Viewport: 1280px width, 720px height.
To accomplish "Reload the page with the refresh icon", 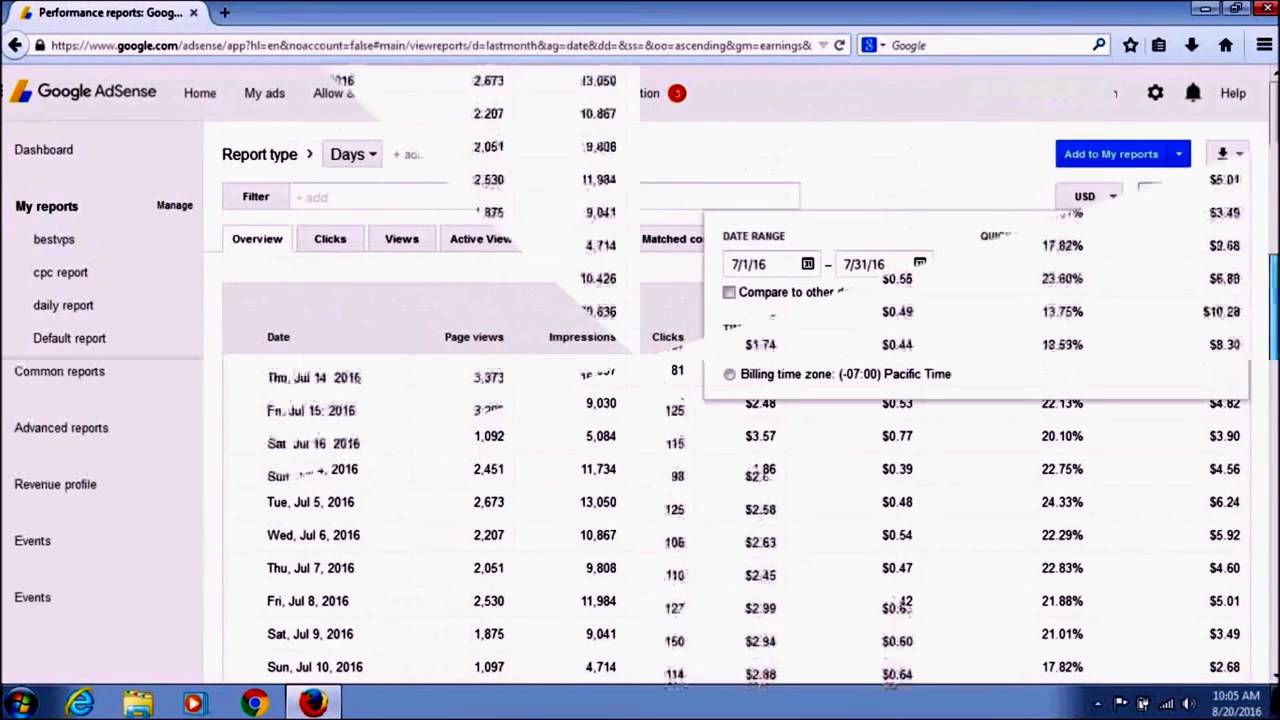I will tap(840, 45).
